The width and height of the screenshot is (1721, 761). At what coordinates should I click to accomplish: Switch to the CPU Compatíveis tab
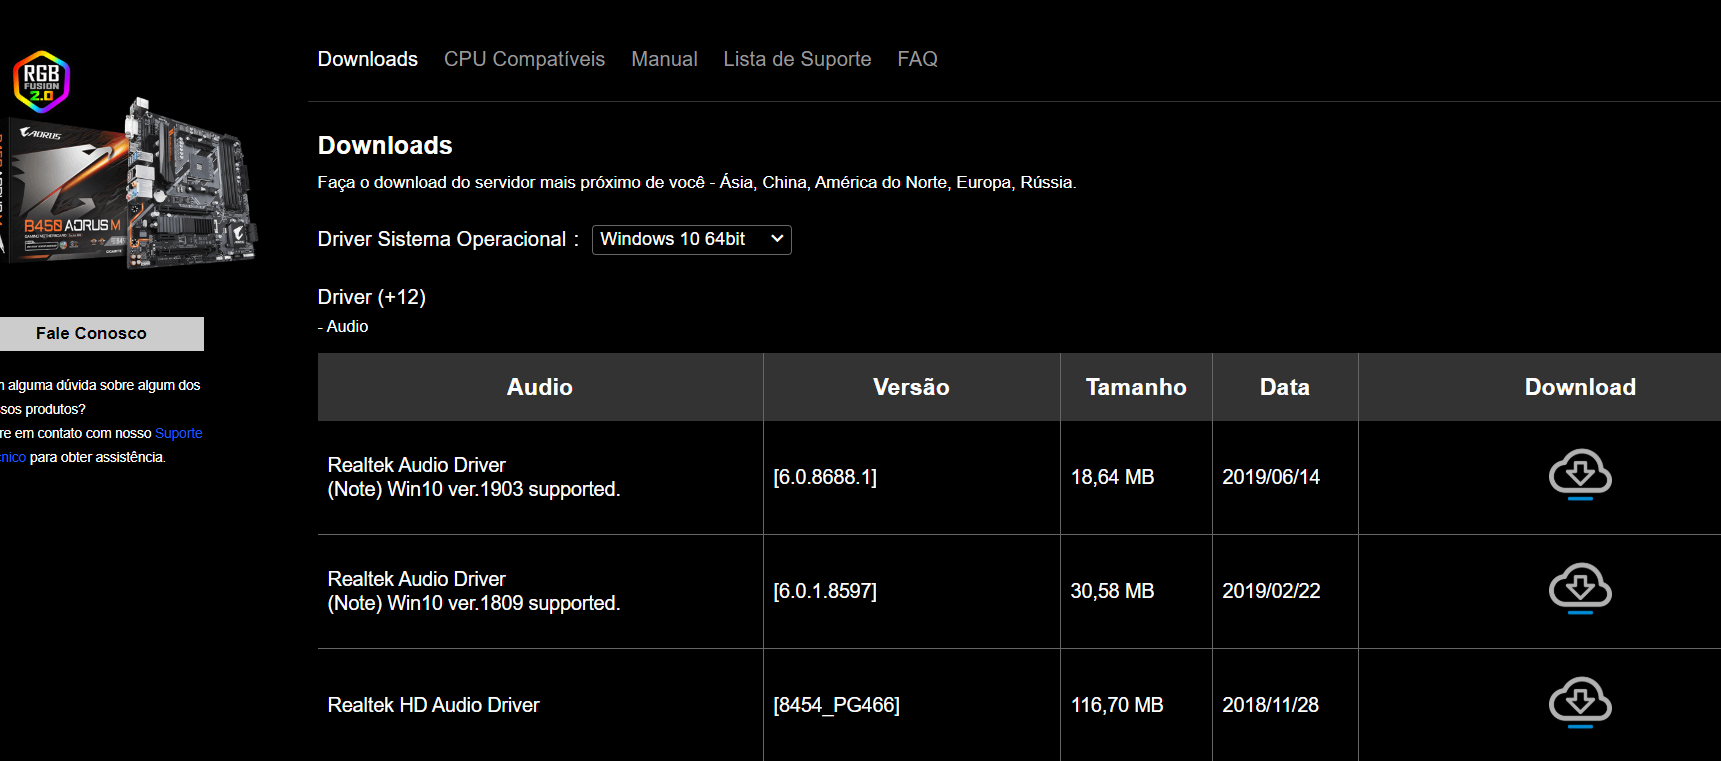coord(524,59)
